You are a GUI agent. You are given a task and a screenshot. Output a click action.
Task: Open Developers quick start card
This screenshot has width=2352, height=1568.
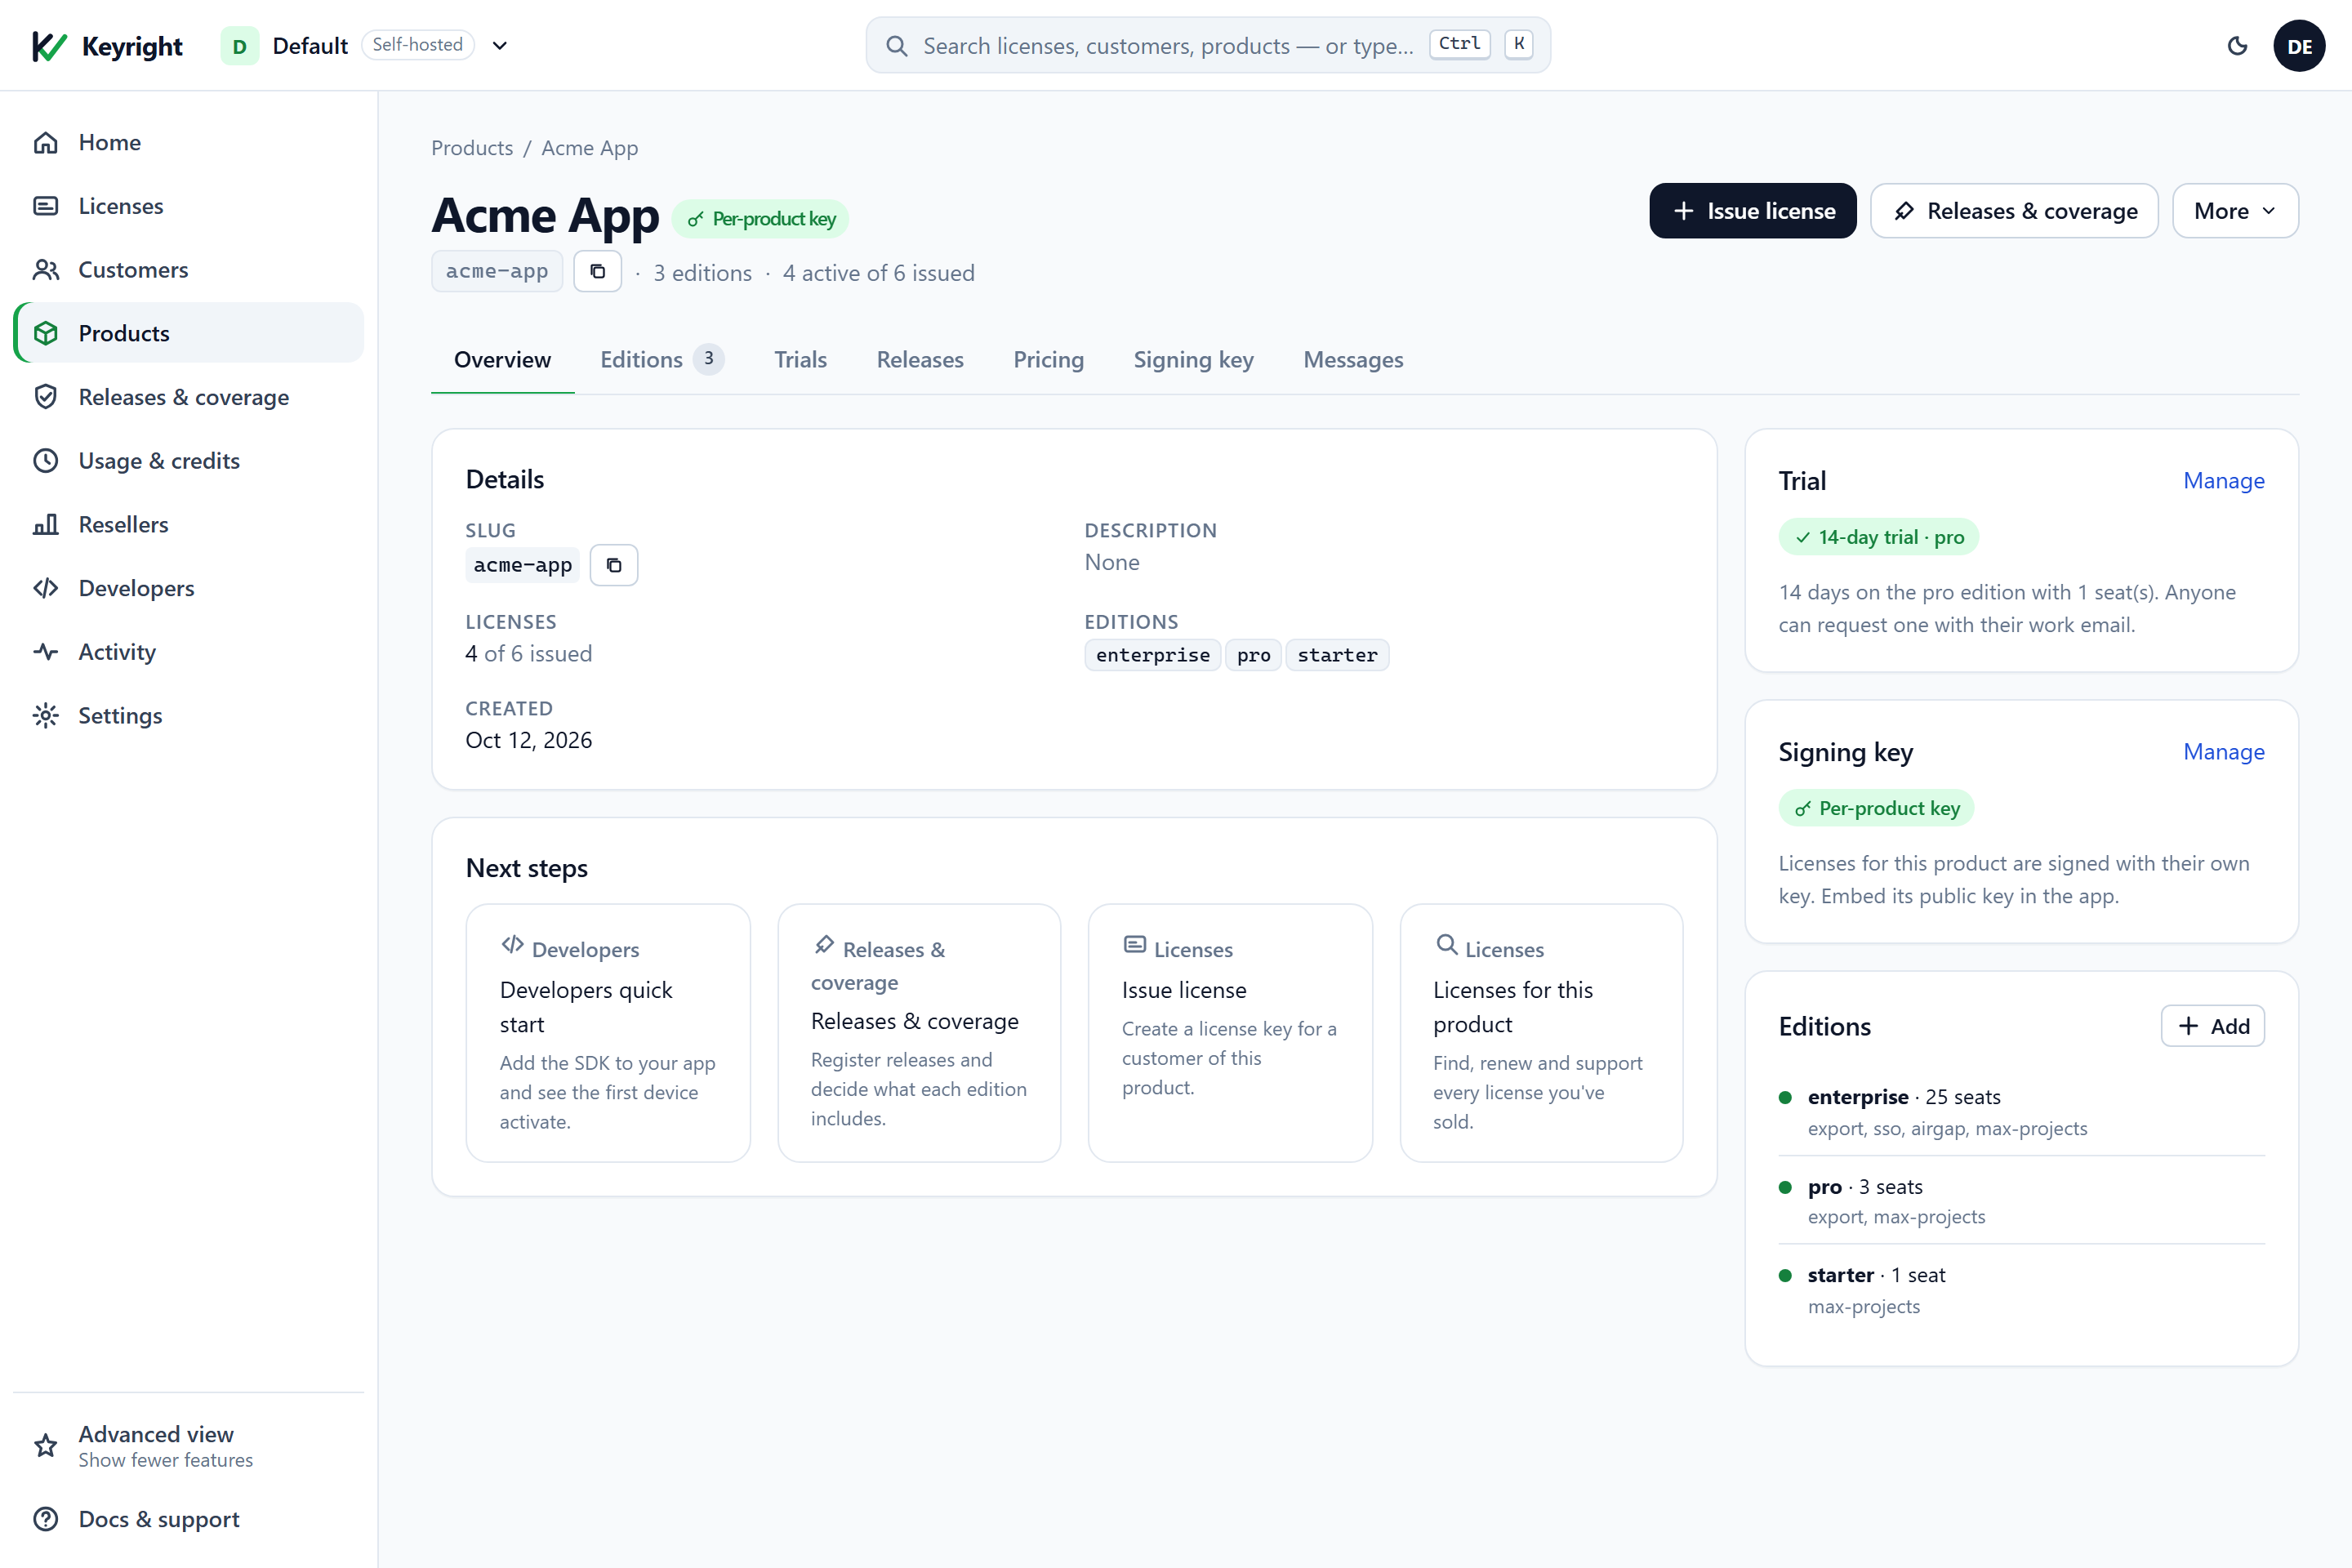[x=608, y=1033]
